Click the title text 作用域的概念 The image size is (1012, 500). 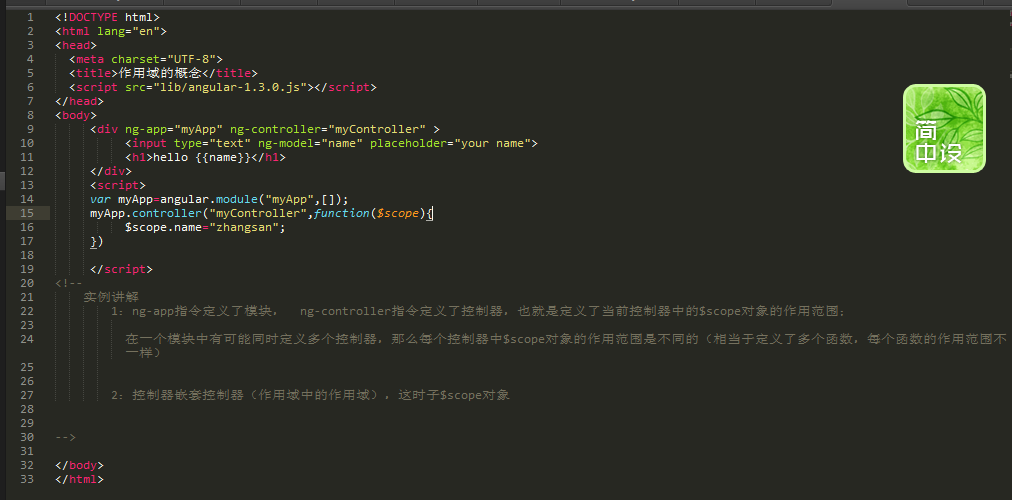click(160, 73)
